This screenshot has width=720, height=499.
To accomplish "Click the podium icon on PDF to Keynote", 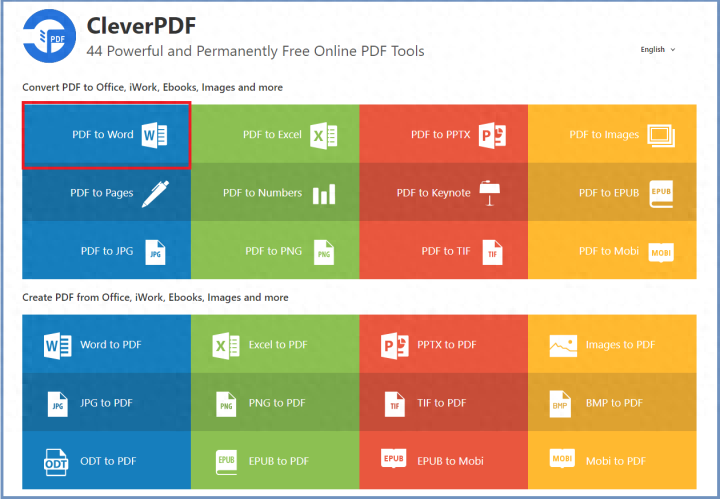I will coord(489,193).
